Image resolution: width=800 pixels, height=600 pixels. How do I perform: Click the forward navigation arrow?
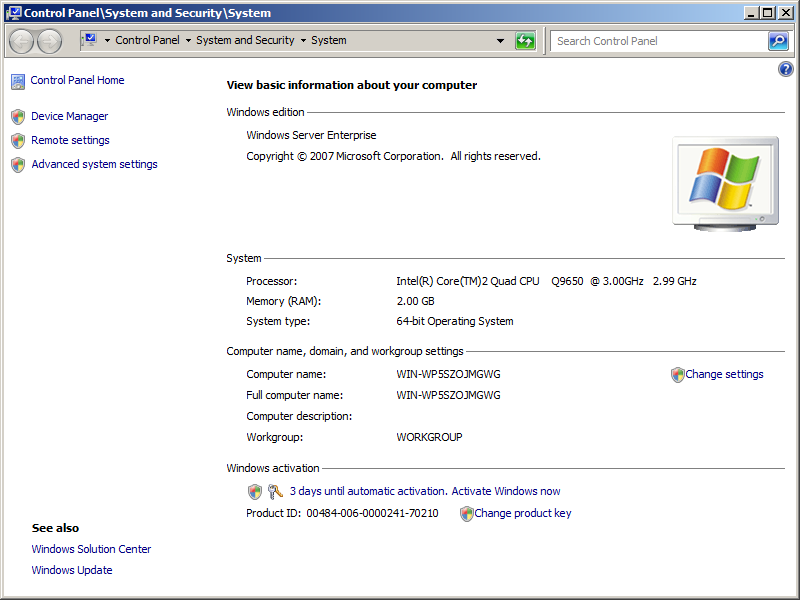48,41
